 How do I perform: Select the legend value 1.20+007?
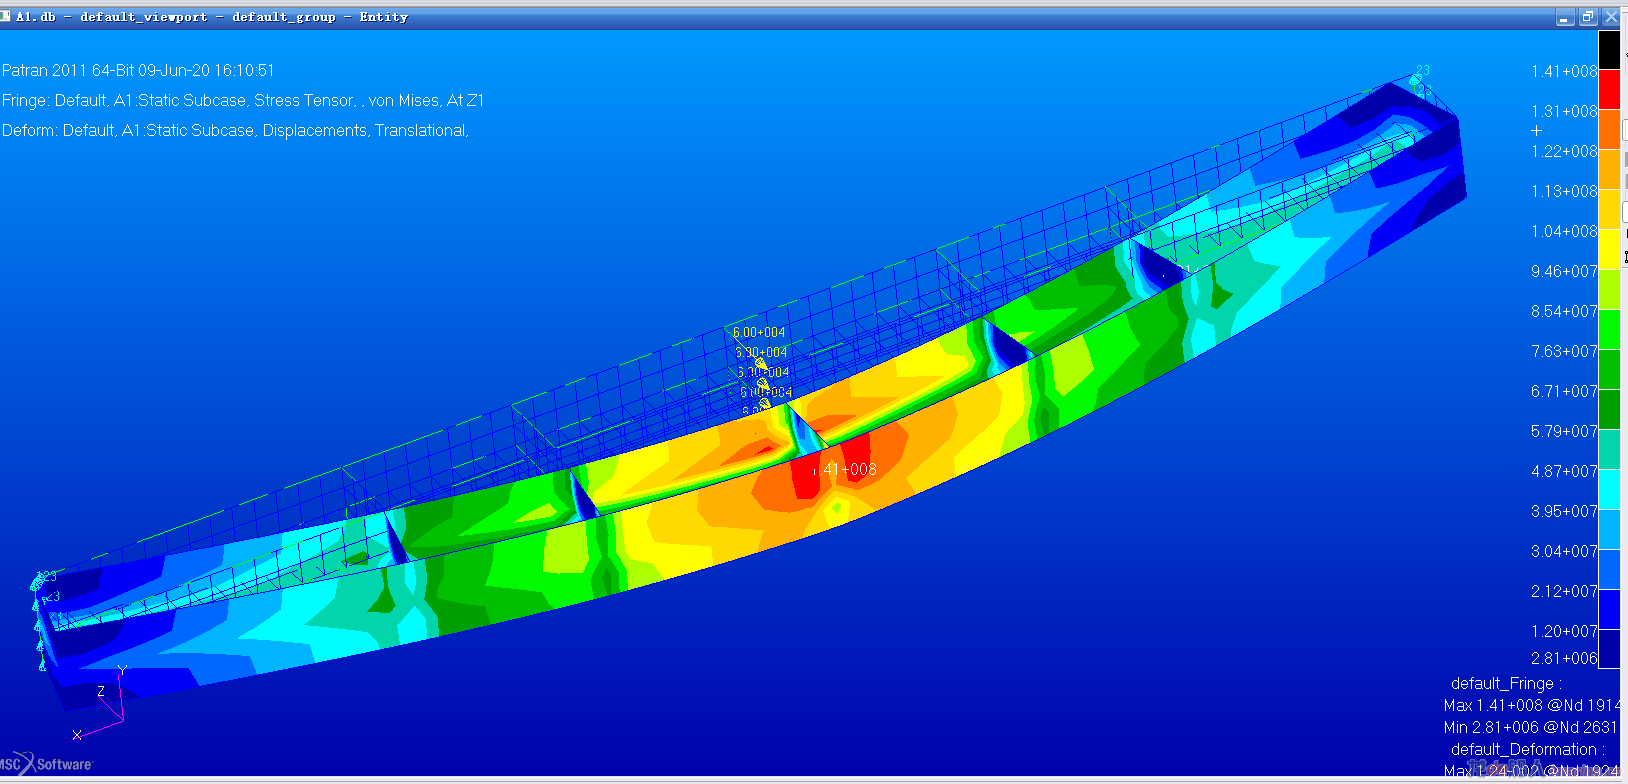[x=1564, y=631]
